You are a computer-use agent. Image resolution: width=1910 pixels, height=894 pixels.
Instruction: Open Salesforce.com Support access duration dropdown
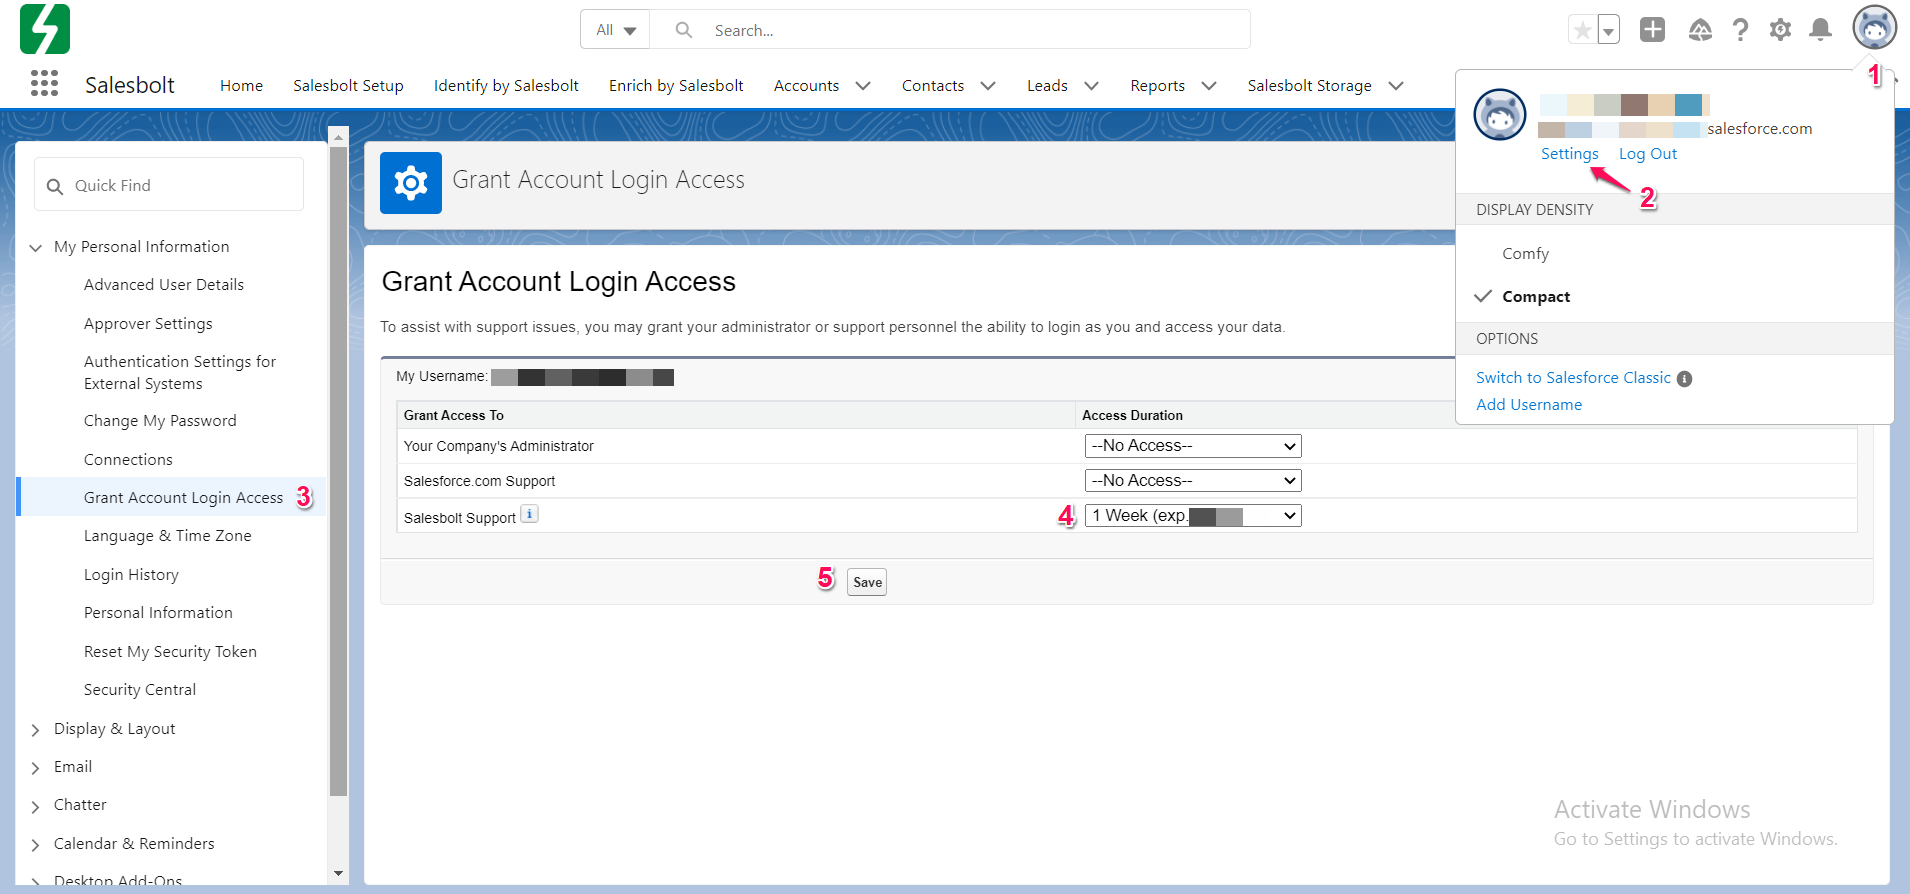click(x=1193, y=481)
